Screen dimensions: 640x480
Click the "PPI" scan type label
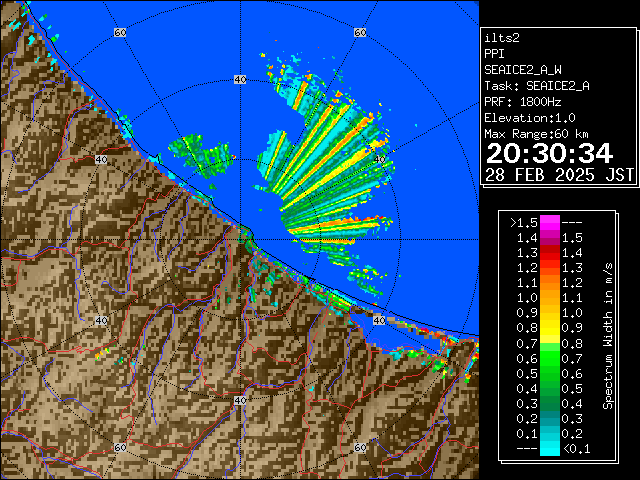click(x=494, y=54)
